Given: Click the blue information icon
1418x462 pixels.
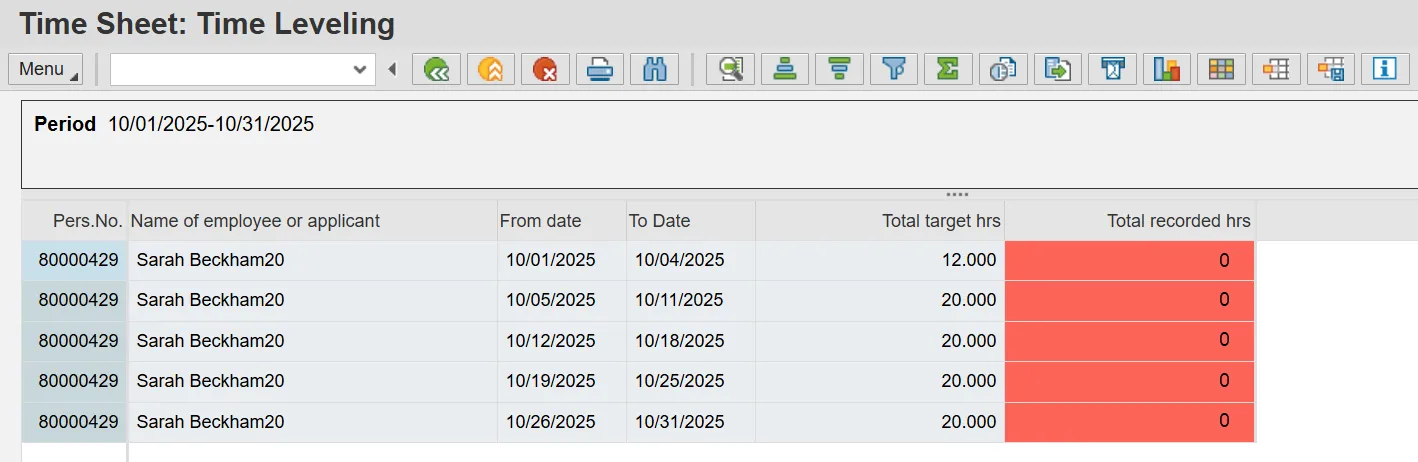Looking at the screenshot, I should tap(1384, 69).
